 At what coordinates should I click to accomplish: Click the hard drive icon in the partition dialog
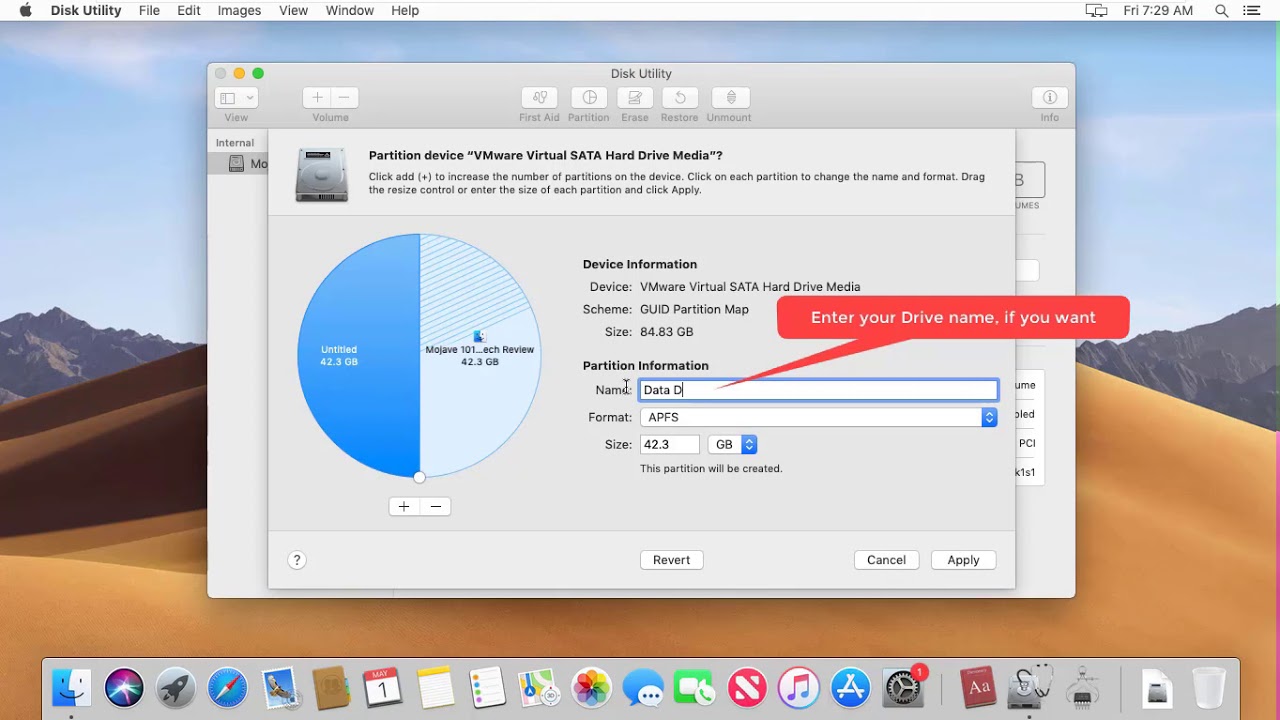coord(322,175)
